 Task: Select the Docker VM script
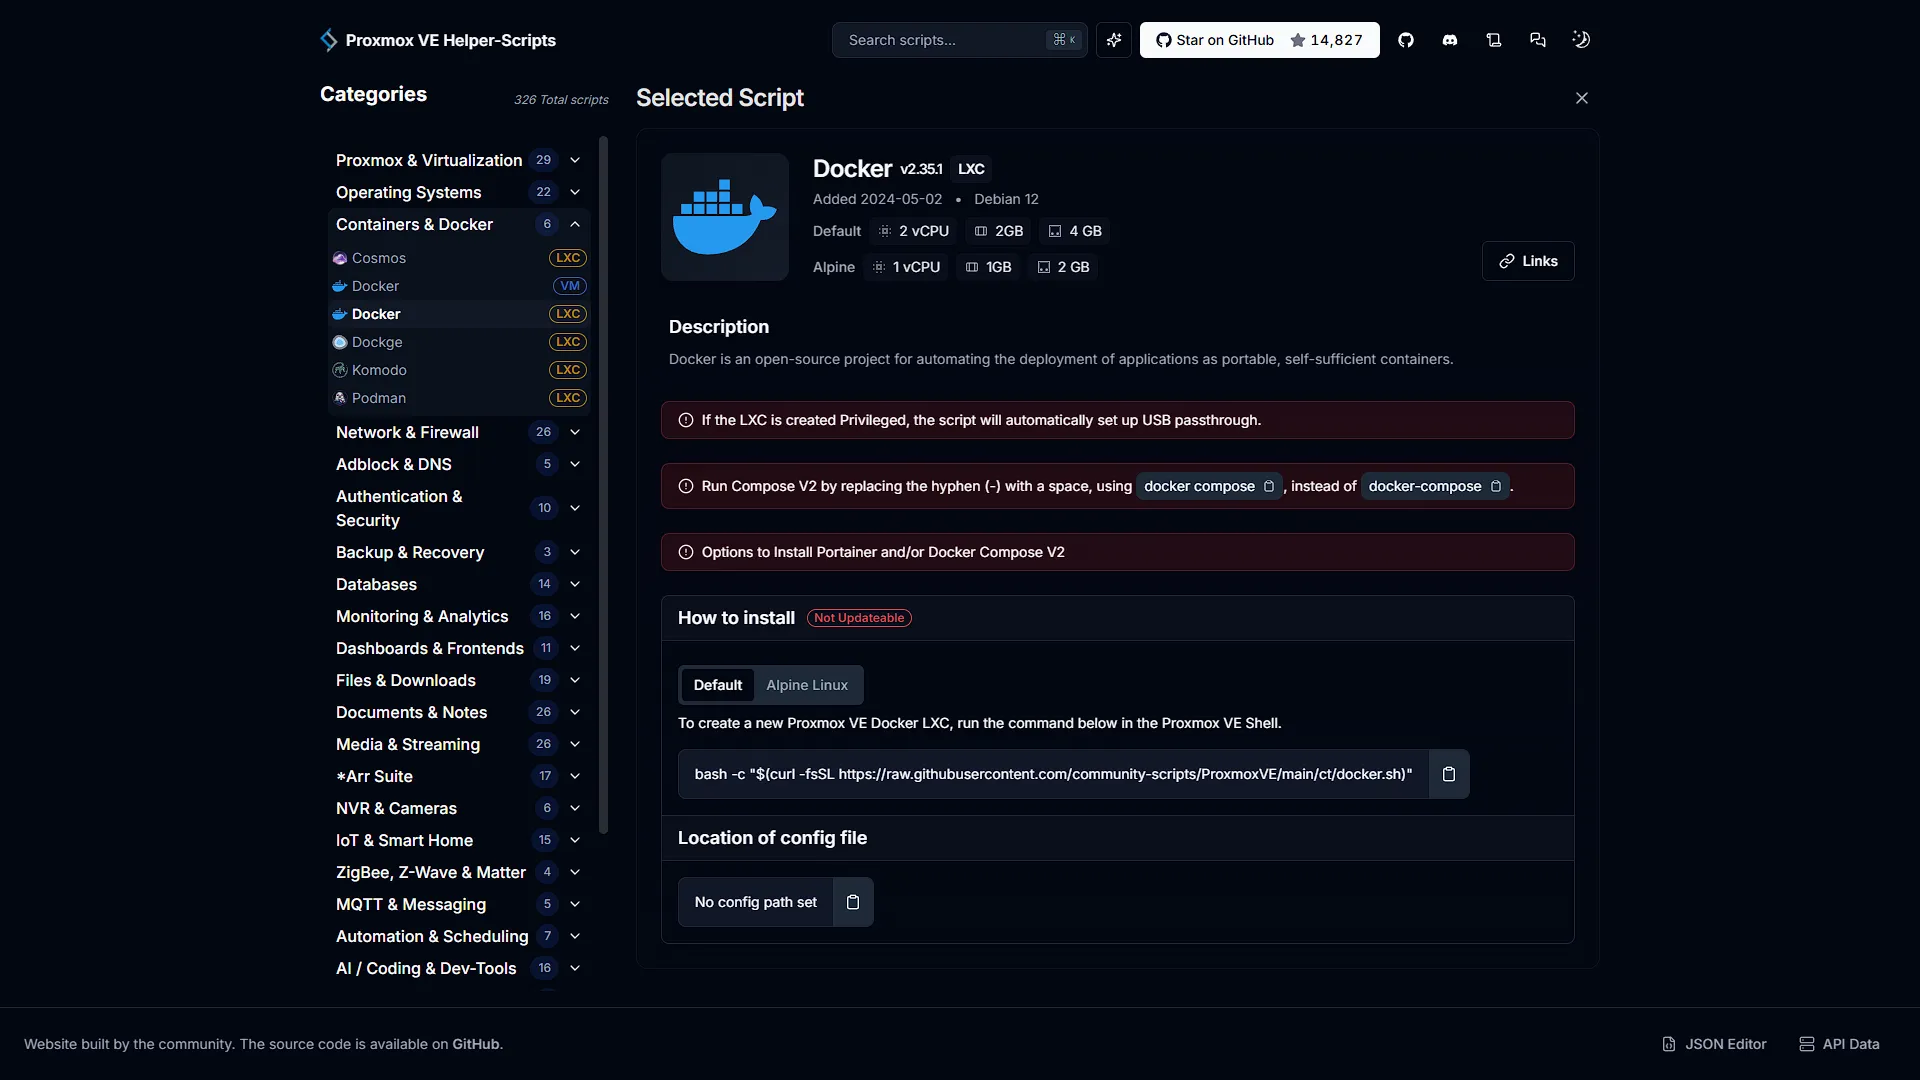tap(459, 286)
